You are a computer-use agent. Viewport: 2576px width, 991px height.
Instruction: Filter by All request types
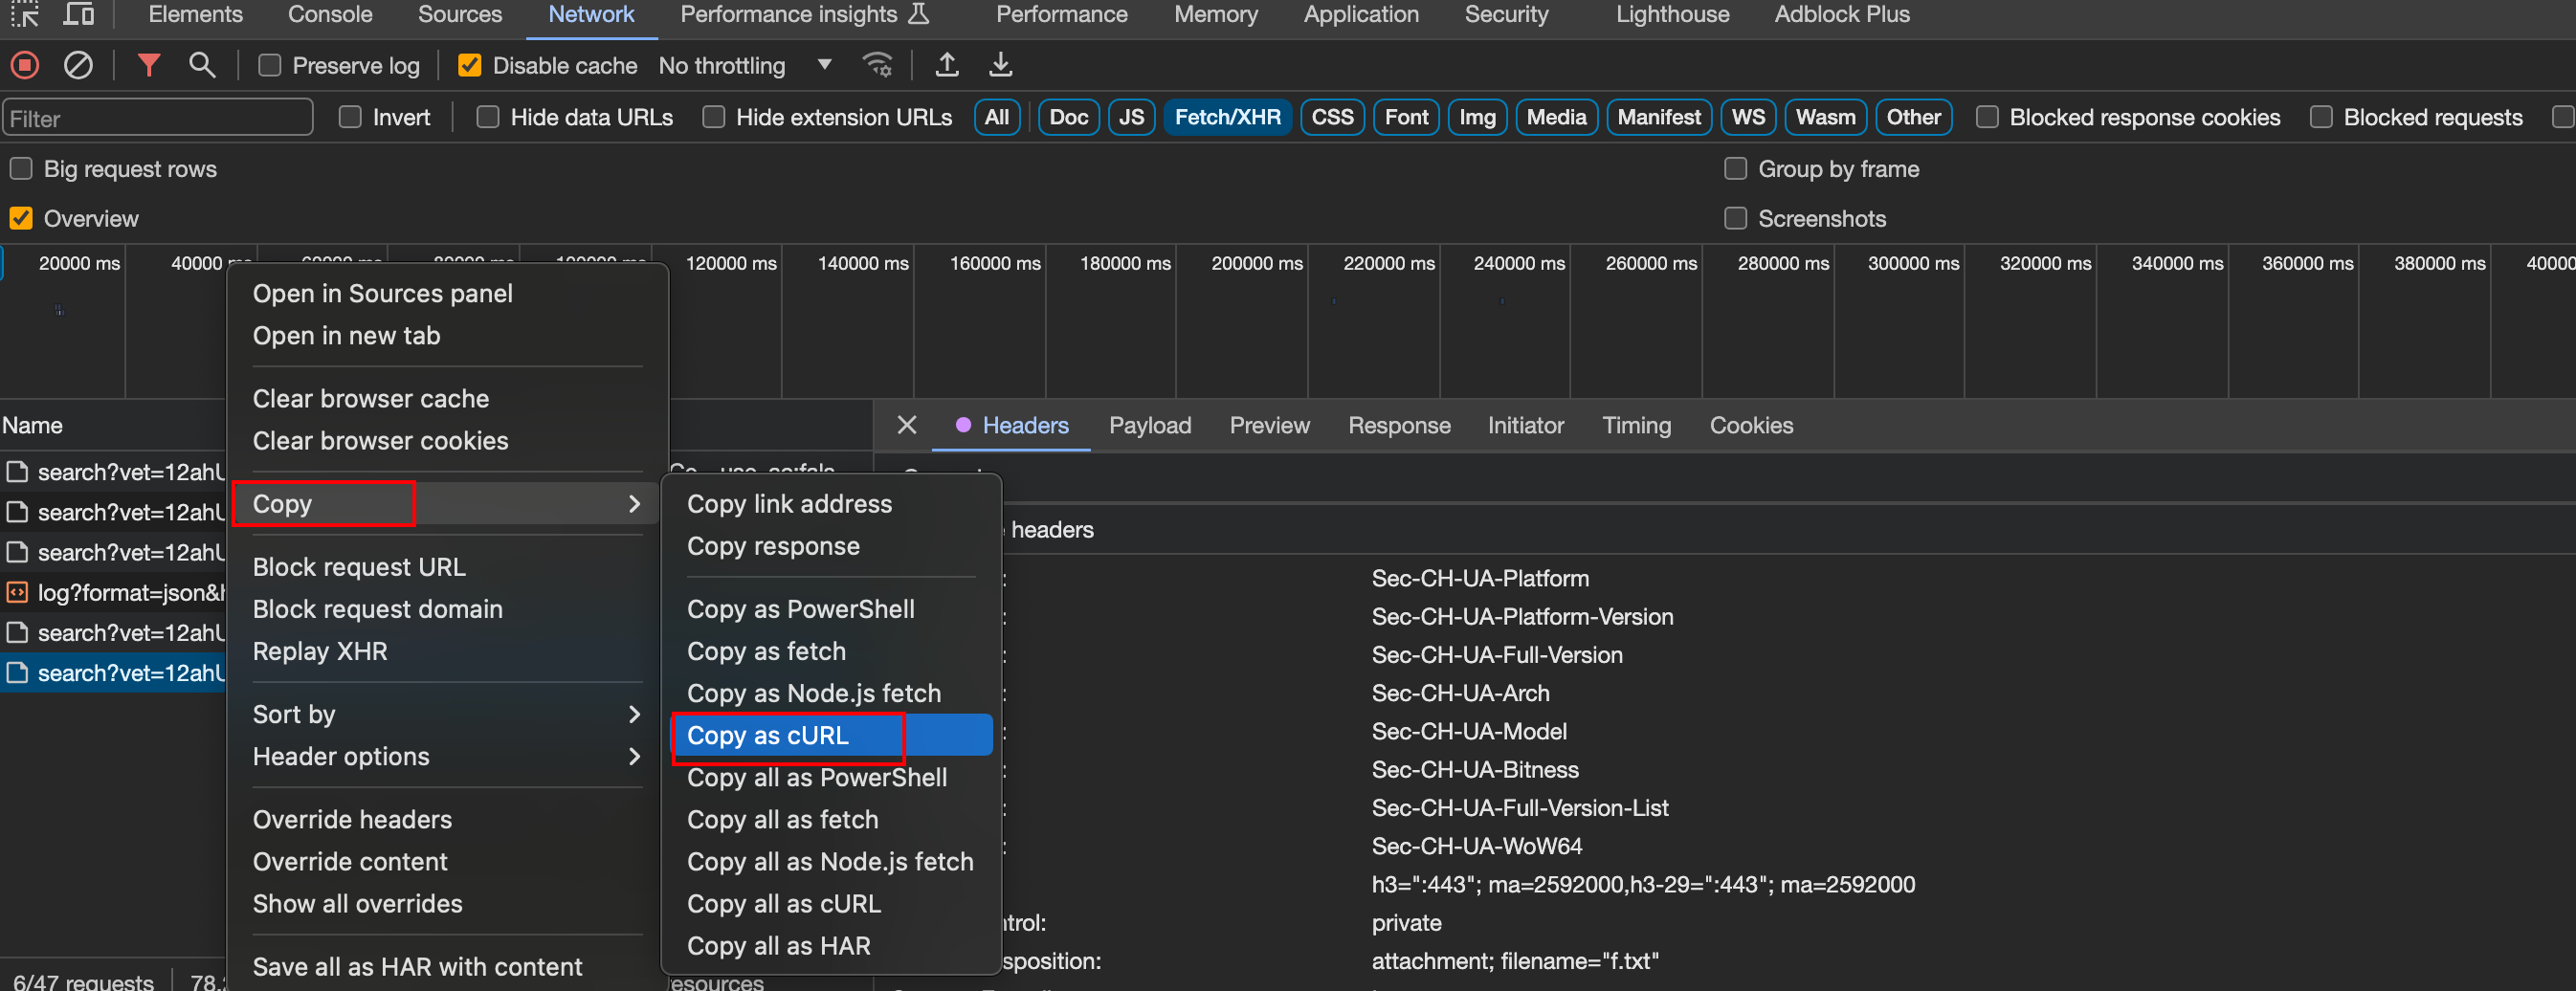[x=996, y=117]
